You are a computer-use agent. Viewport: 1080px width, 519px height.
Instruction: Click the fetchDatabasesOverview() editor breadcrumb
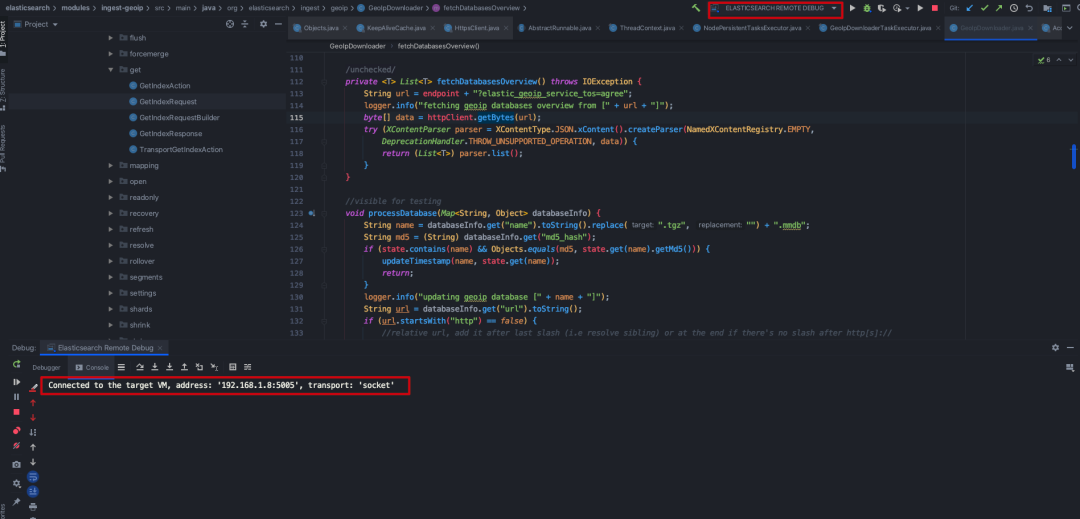(x=438, y=46)
